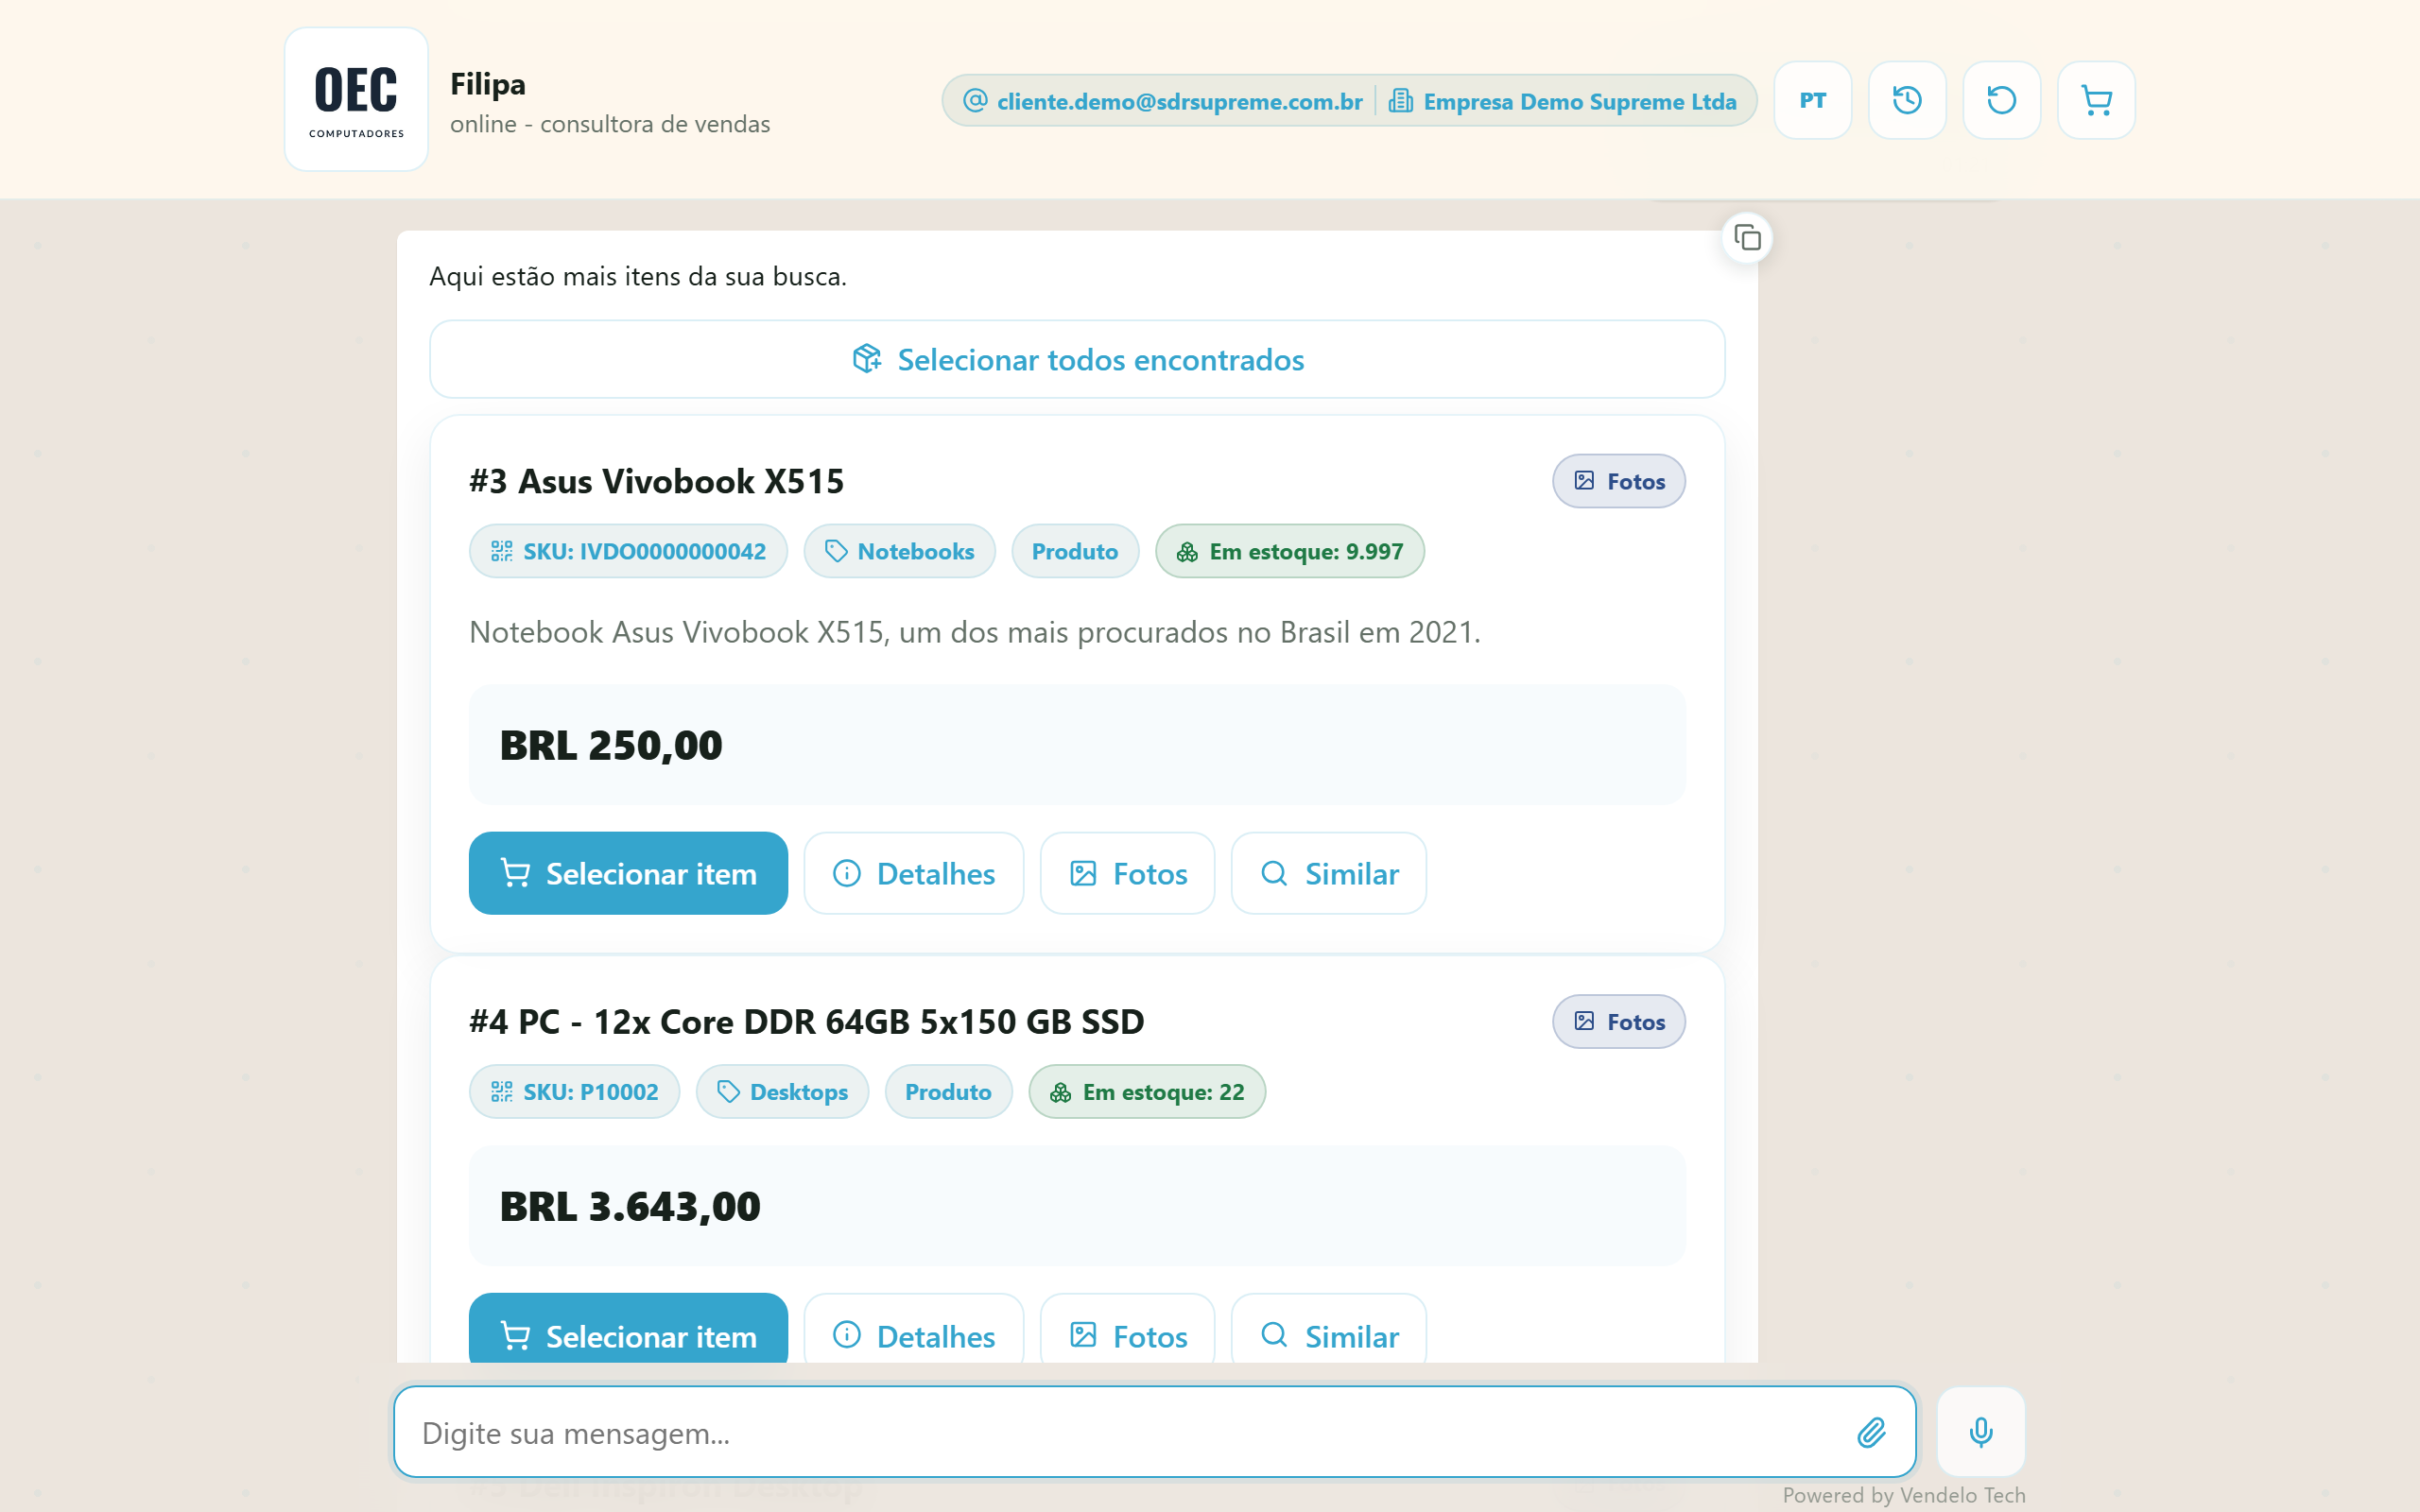This screenshot has width=2420, height=1512.
Task: Click the Filipa consultant name
Action: [488, 84]
